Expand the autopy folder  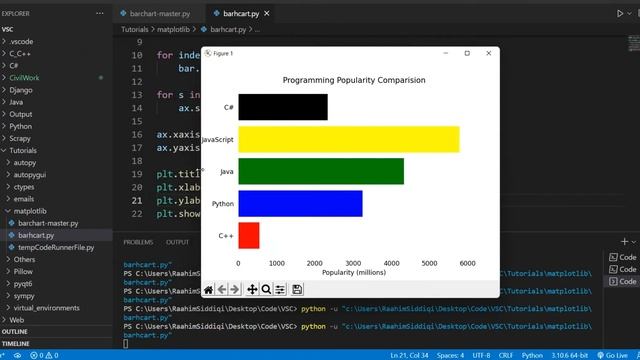(x=56, y=162)
